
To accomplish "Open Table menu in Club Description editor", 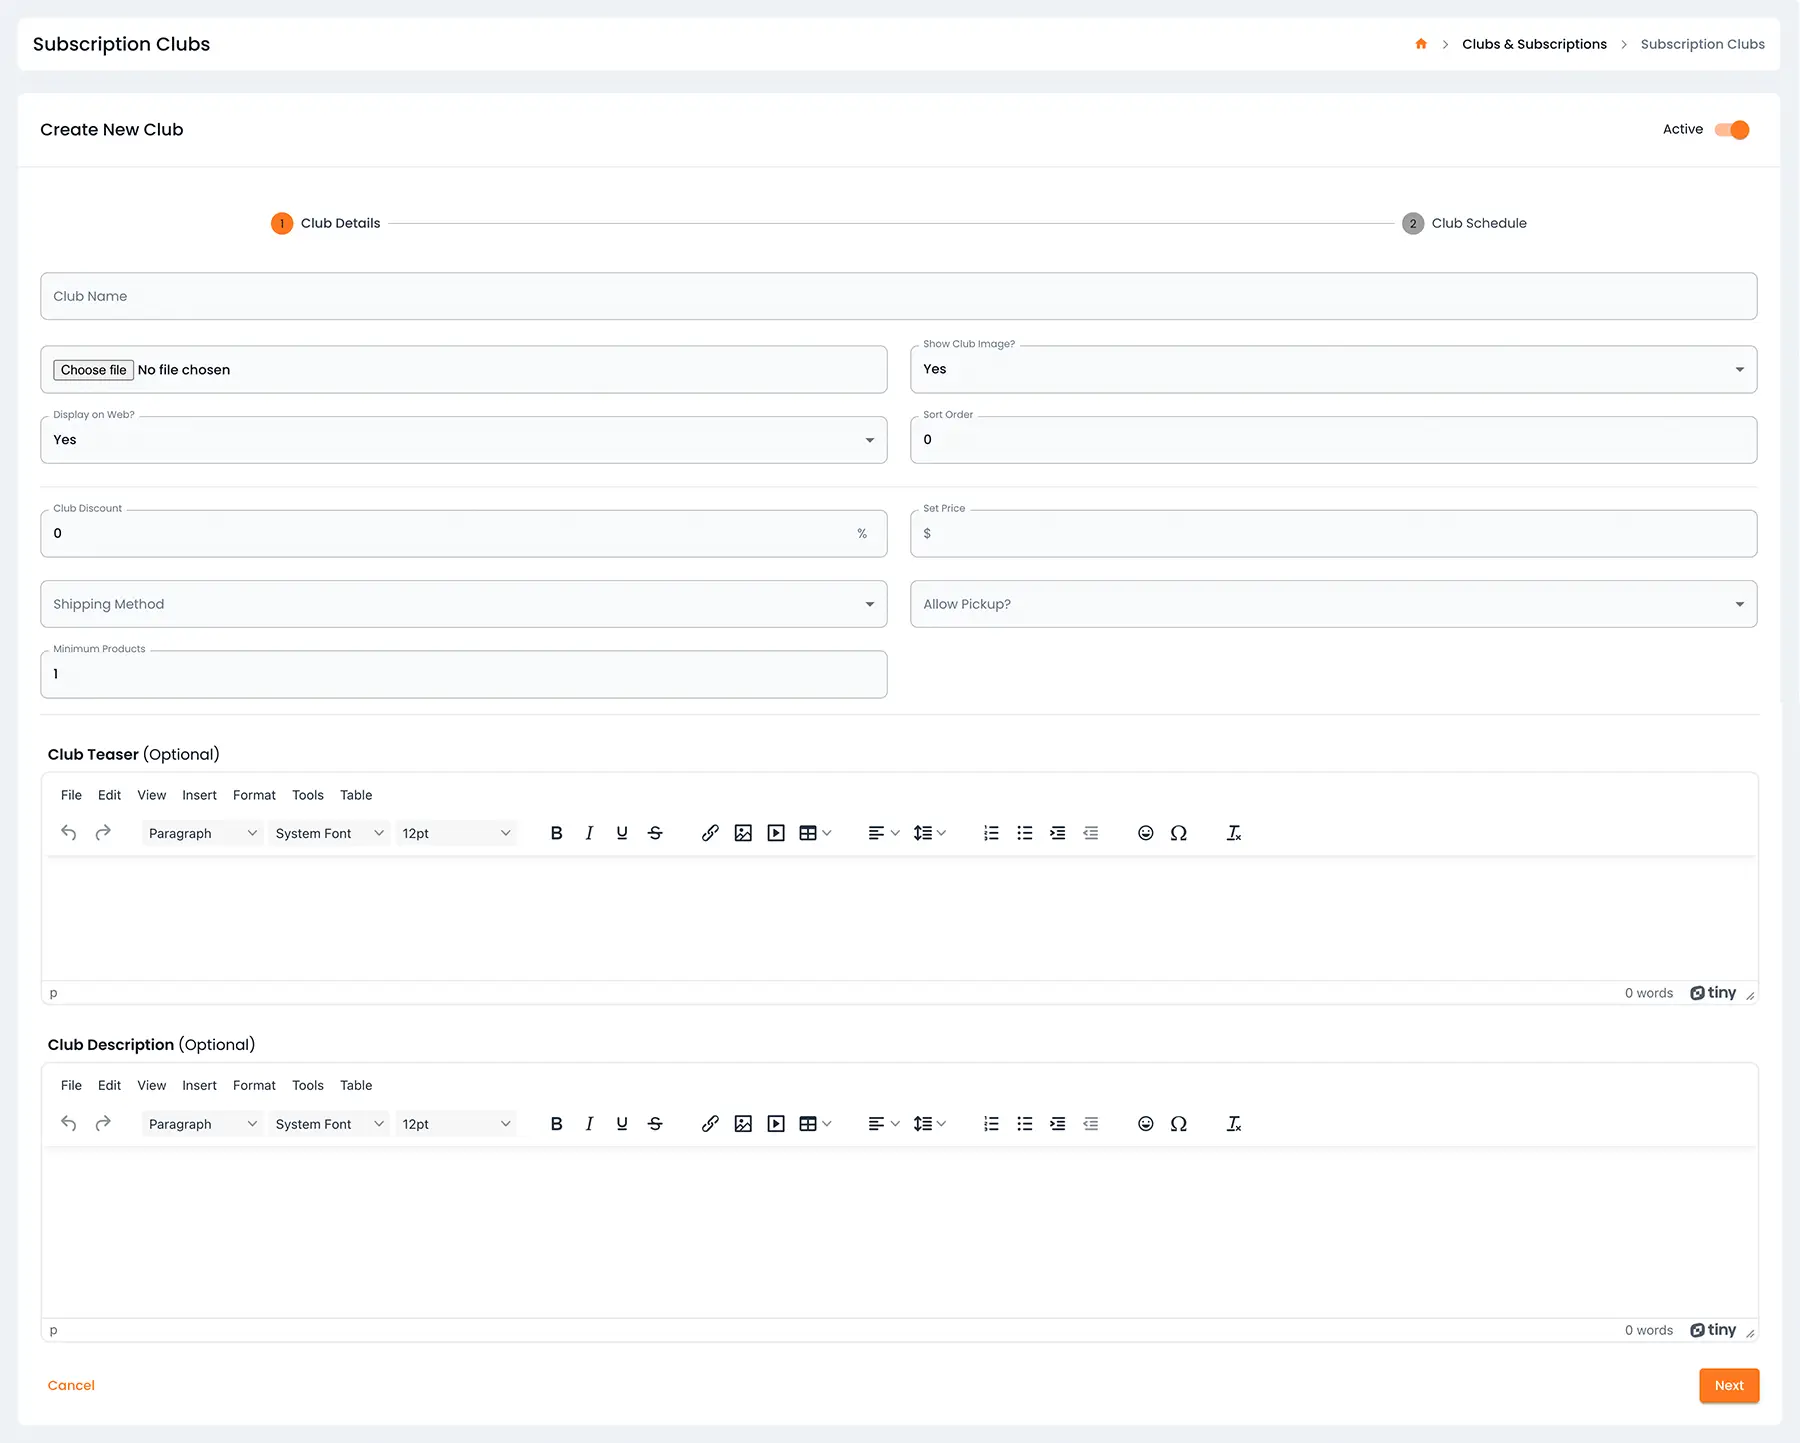I will coord(356,1086).
